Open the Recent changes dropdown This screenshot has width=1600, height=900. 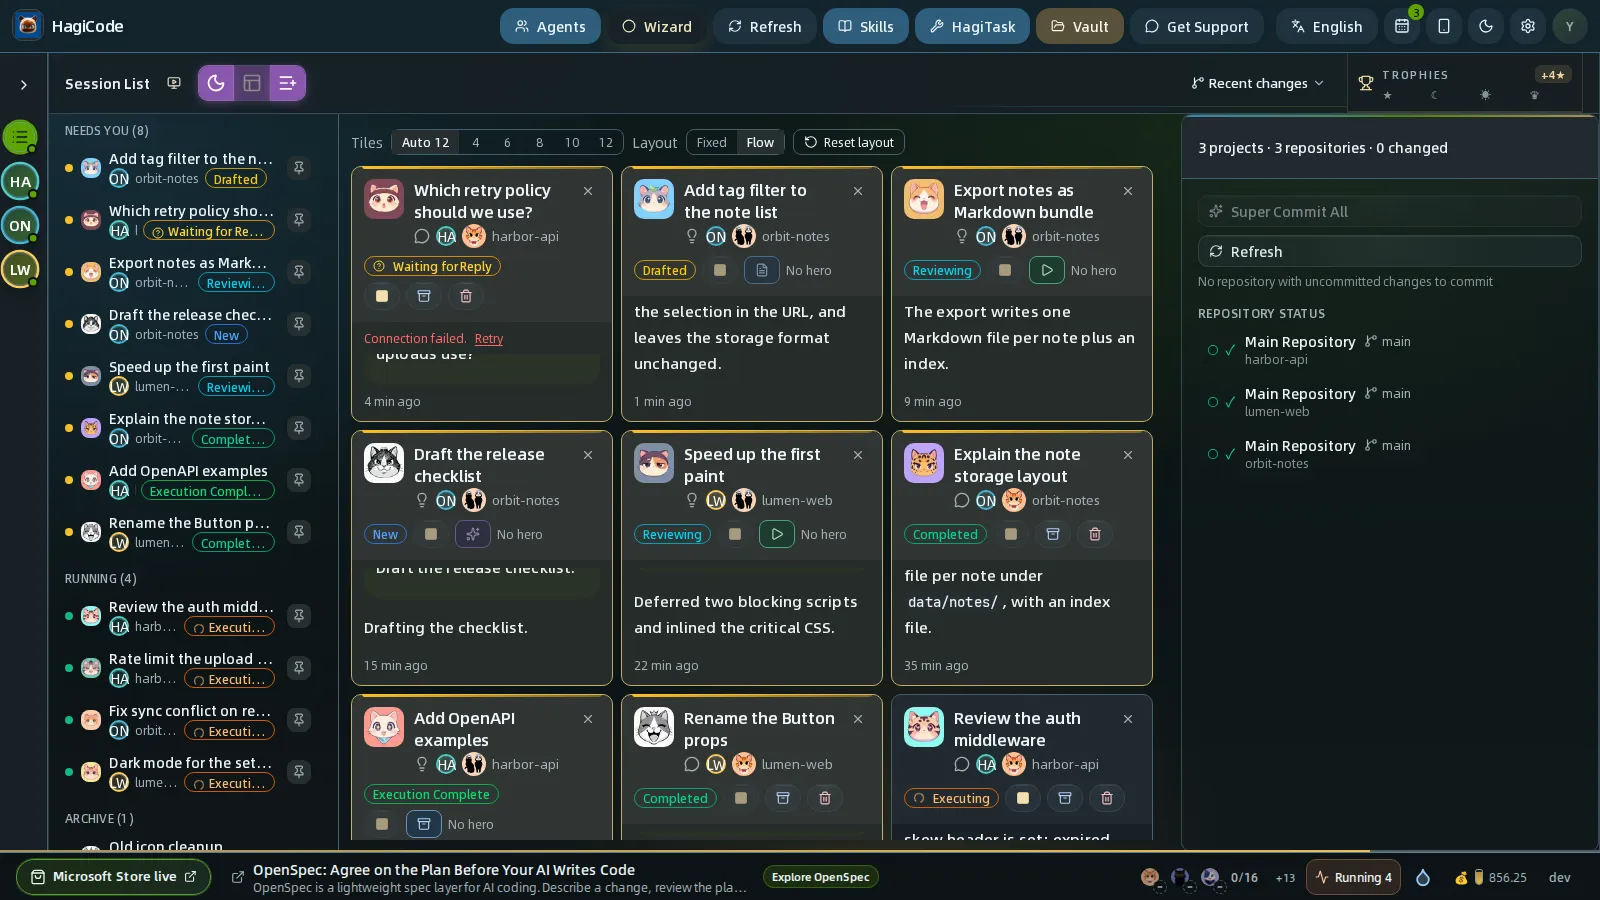[x=1257, y=83]
